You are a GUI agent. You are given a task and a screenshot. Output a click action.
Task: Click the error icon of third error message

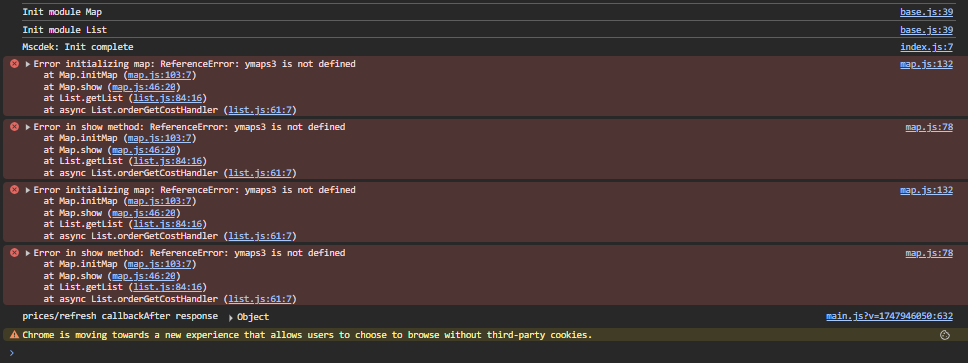[14, 190]
